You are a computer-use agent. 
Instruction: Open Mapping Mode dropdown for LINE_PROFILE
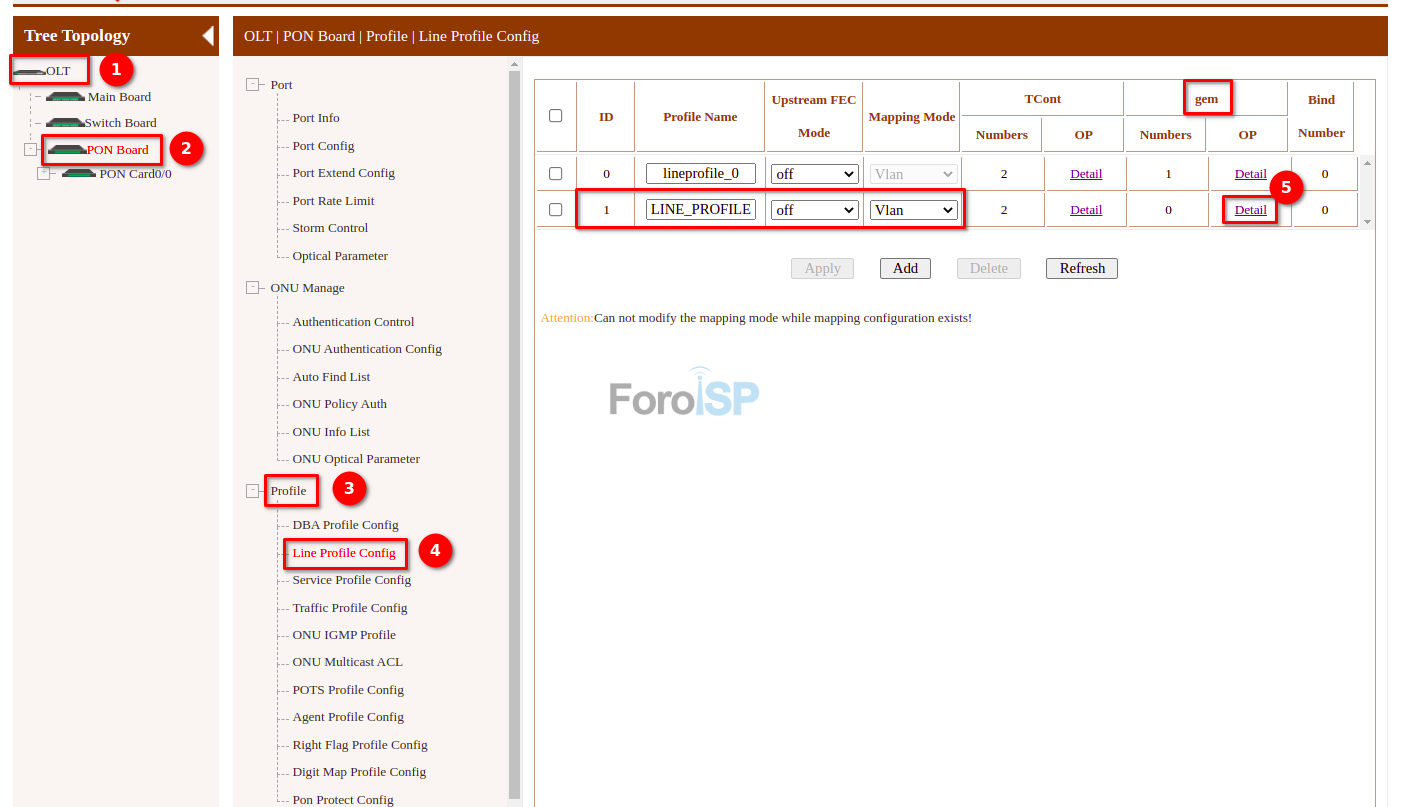tap(913, 210)
